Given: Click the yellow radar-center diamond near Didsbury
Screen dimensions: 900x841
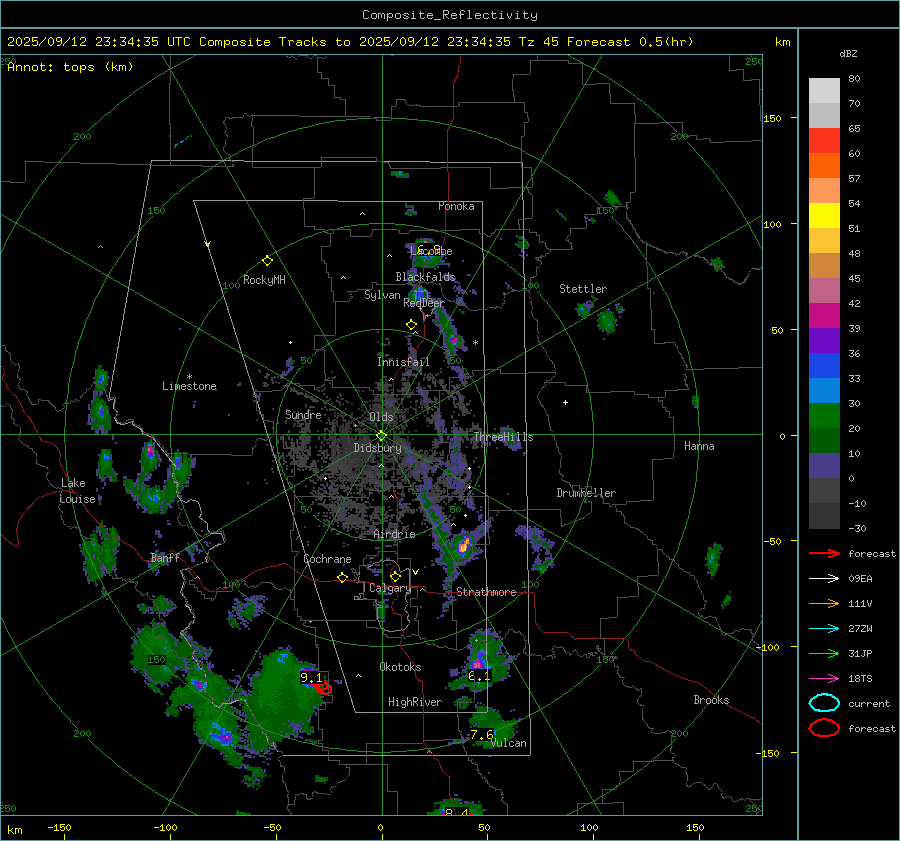Looking at the screenshot, I should coord(381,436).
